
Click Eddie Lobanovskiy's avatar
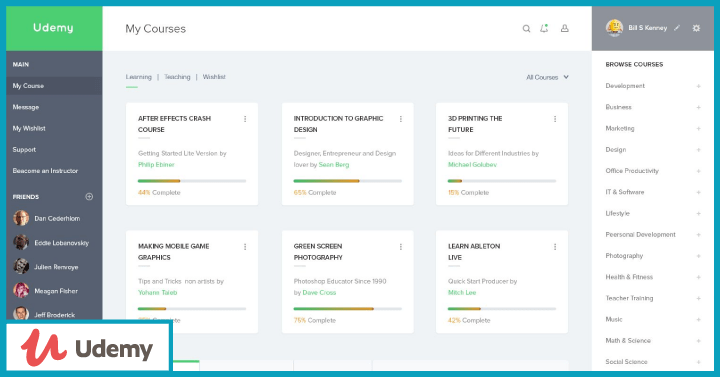coord(21,242)
